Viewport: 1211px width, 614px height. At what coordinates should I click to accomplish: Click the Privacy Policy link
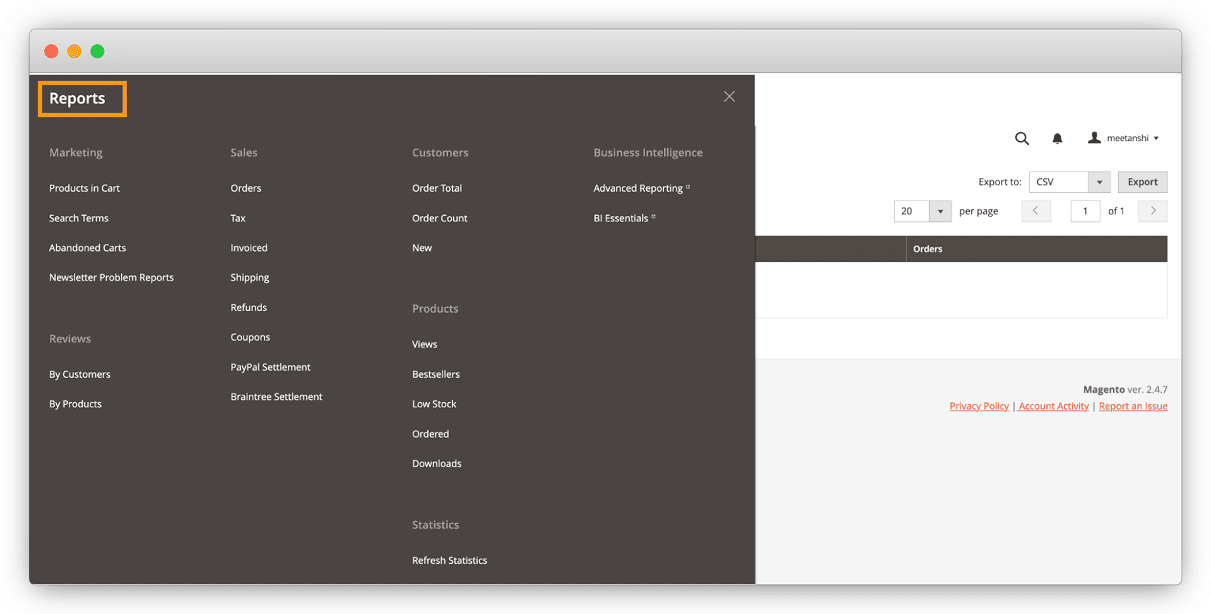[x=979, y=406]
